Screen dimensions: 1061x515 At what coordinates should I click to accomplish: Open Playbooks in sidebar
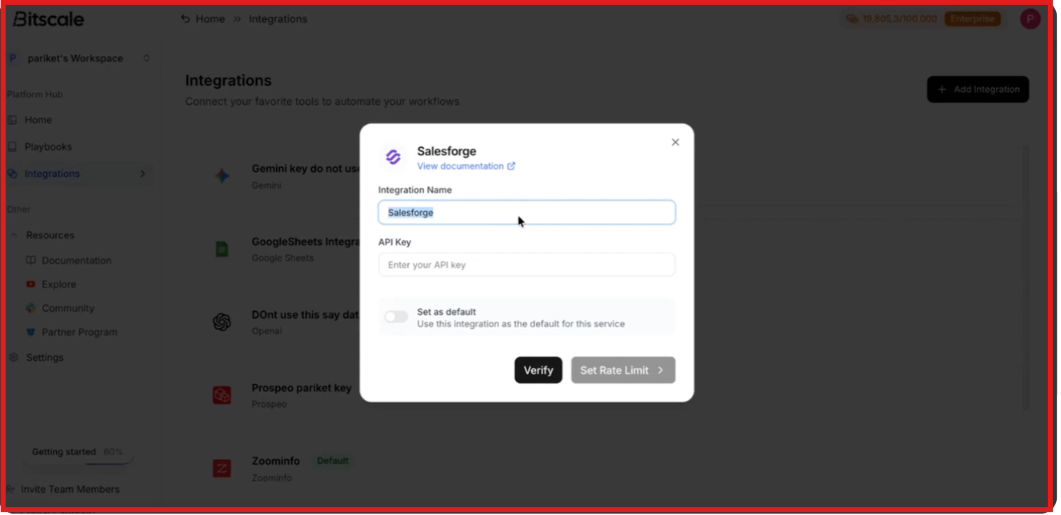coord(48,147)
